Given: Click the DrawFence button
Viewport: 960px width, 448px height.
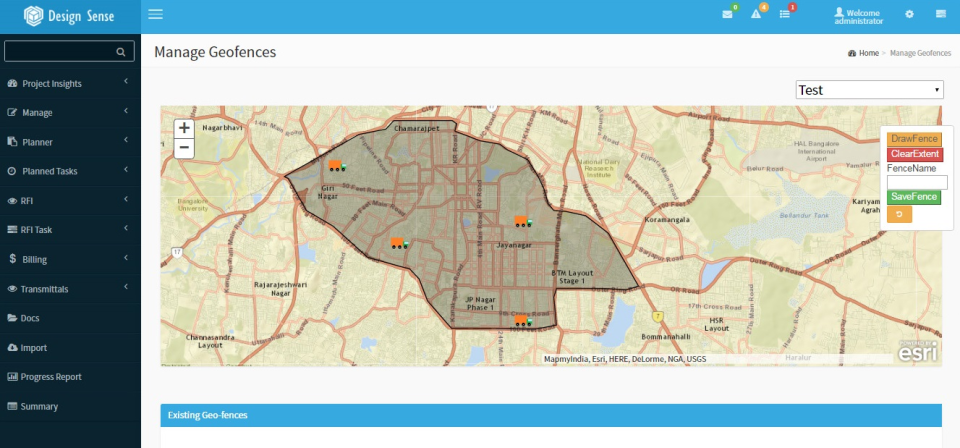Looking at the screenshot, I should tap(914, 140).
